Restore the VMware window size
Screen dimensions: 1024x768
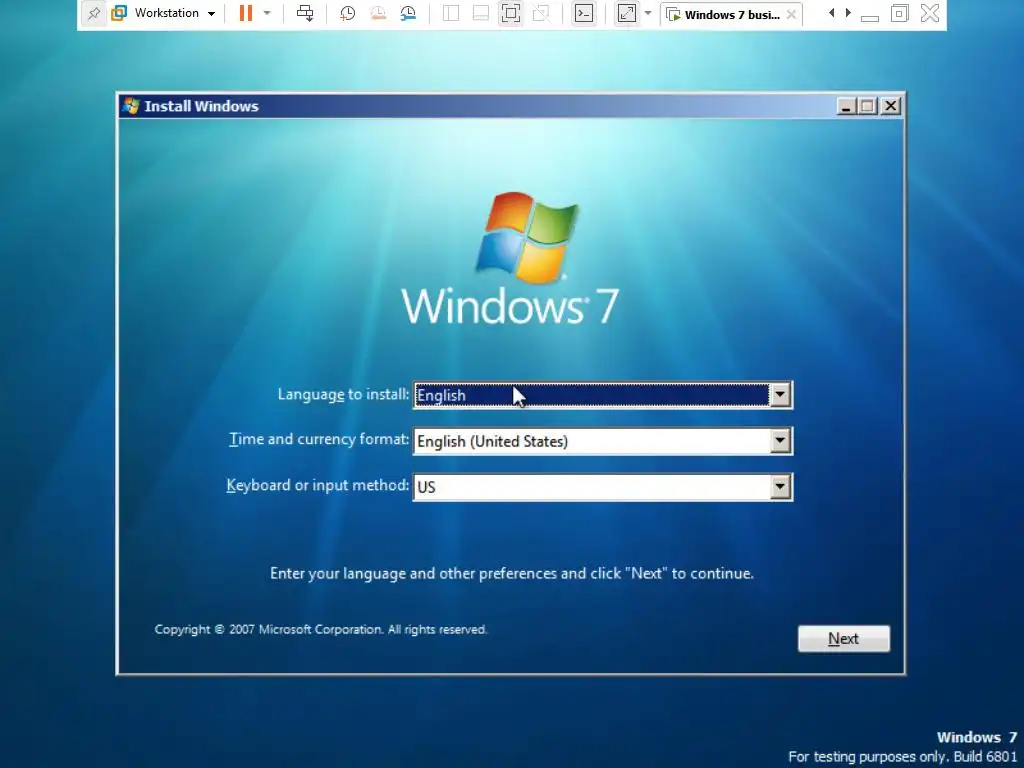point(899,13)
